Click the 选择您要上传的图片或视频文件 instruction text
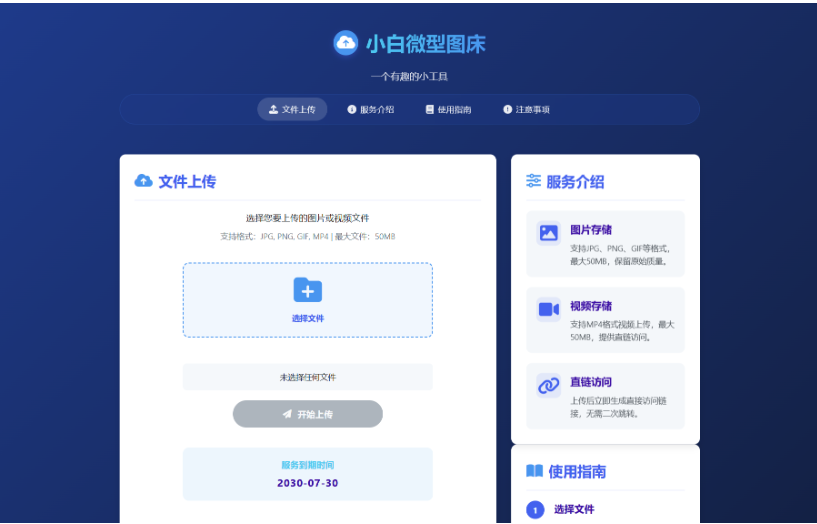This screenshot has height=524, width=817. click(x=307, y=218)
